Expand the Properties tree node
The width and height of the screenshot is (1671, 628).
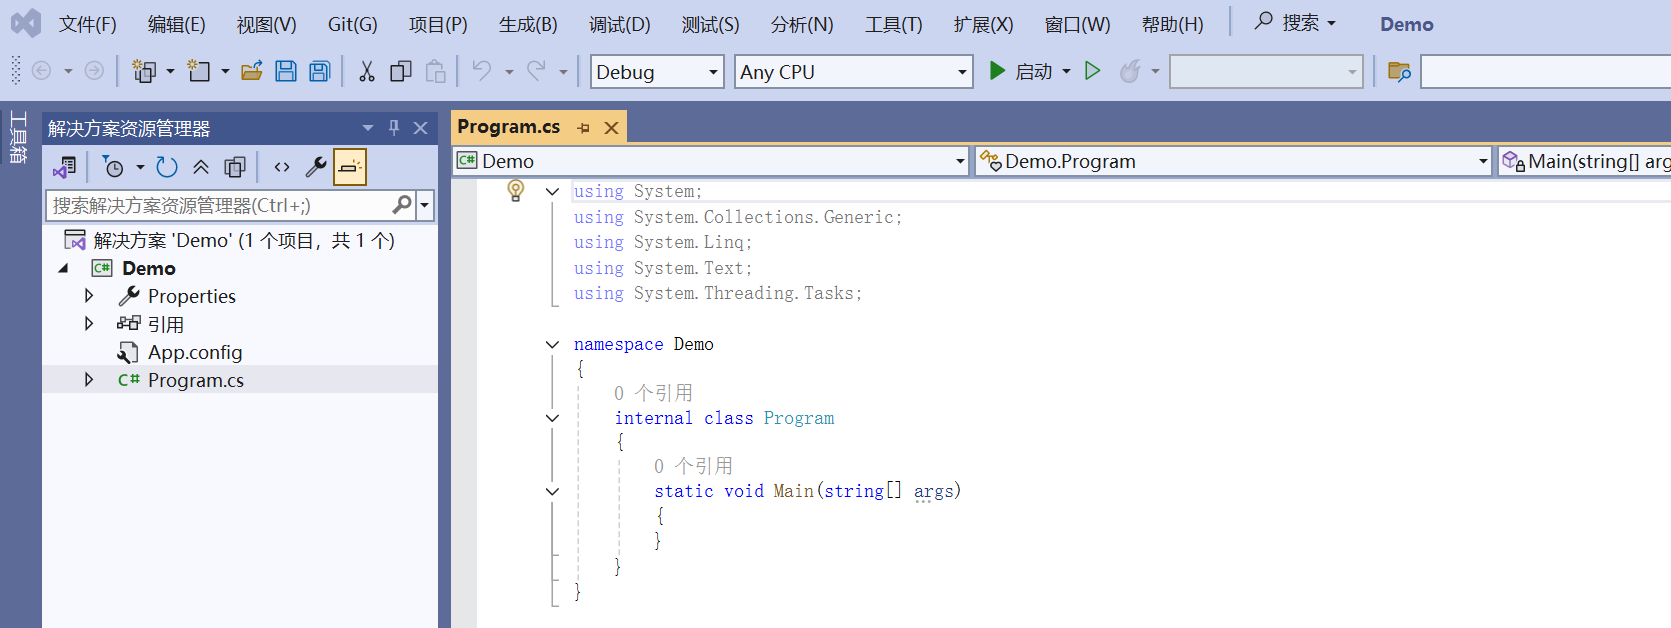(89, 296)
